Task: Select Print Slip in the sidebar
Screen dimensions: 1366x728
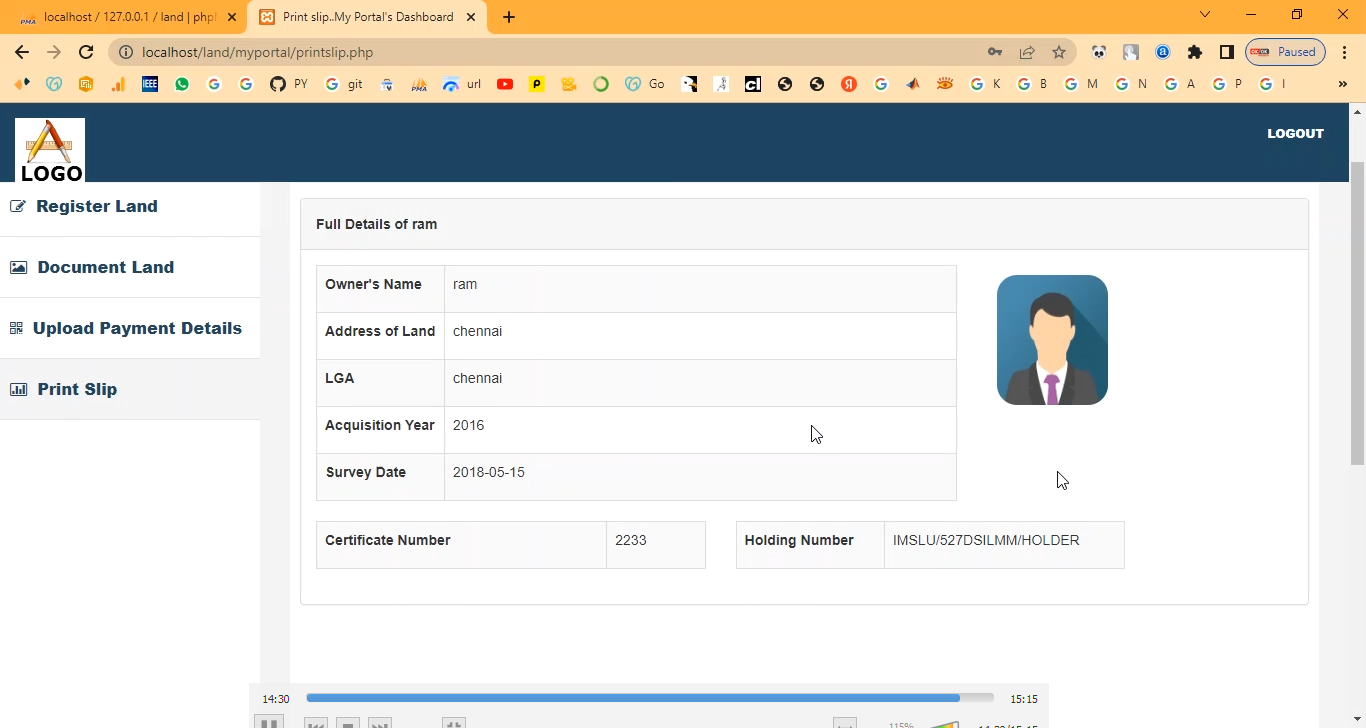Action: pyautogui.click(x=77, y=390)
